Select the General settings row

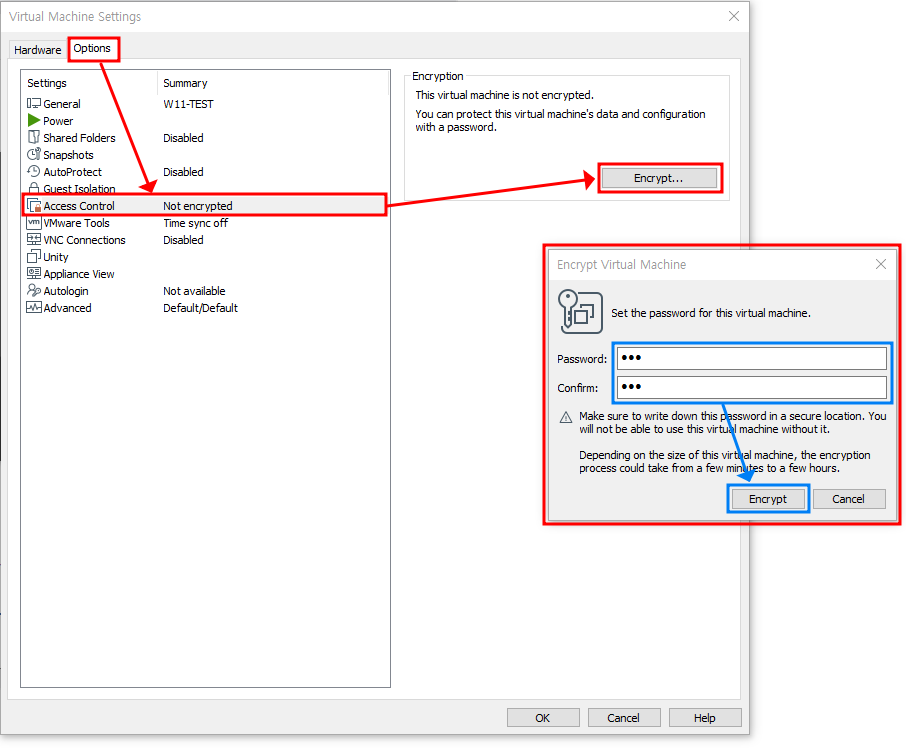pyautogui.click(x=205, y=104)
